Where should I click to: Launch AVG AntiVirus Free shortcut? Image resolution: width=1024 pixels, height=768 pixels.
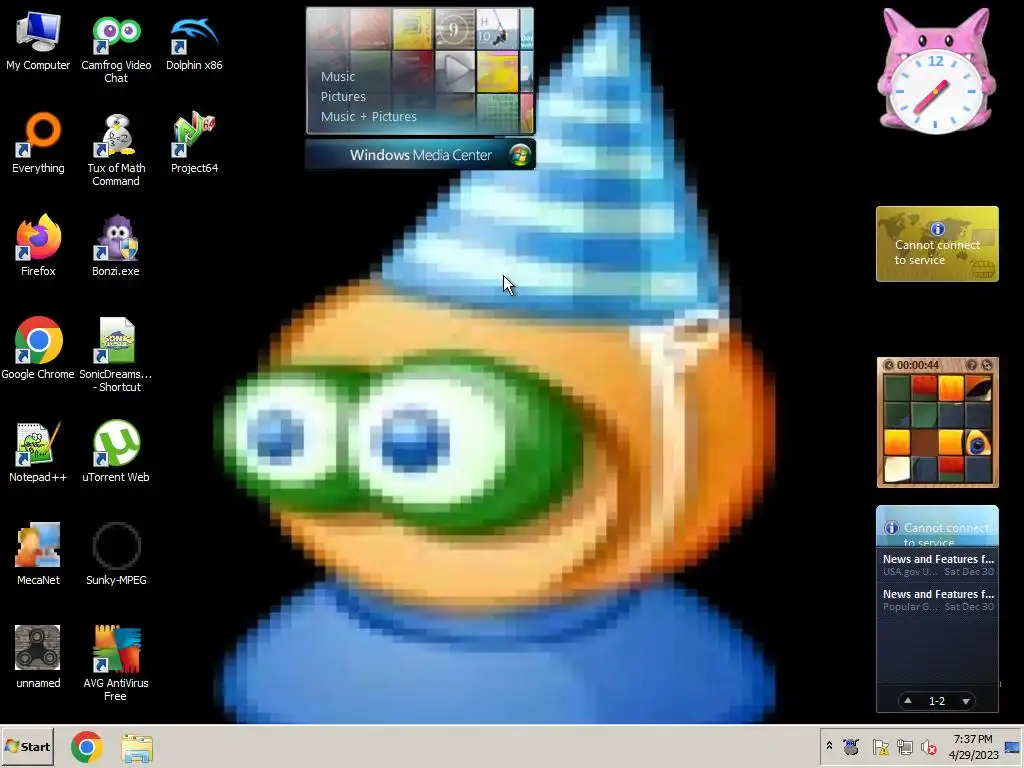coord(116,664)
